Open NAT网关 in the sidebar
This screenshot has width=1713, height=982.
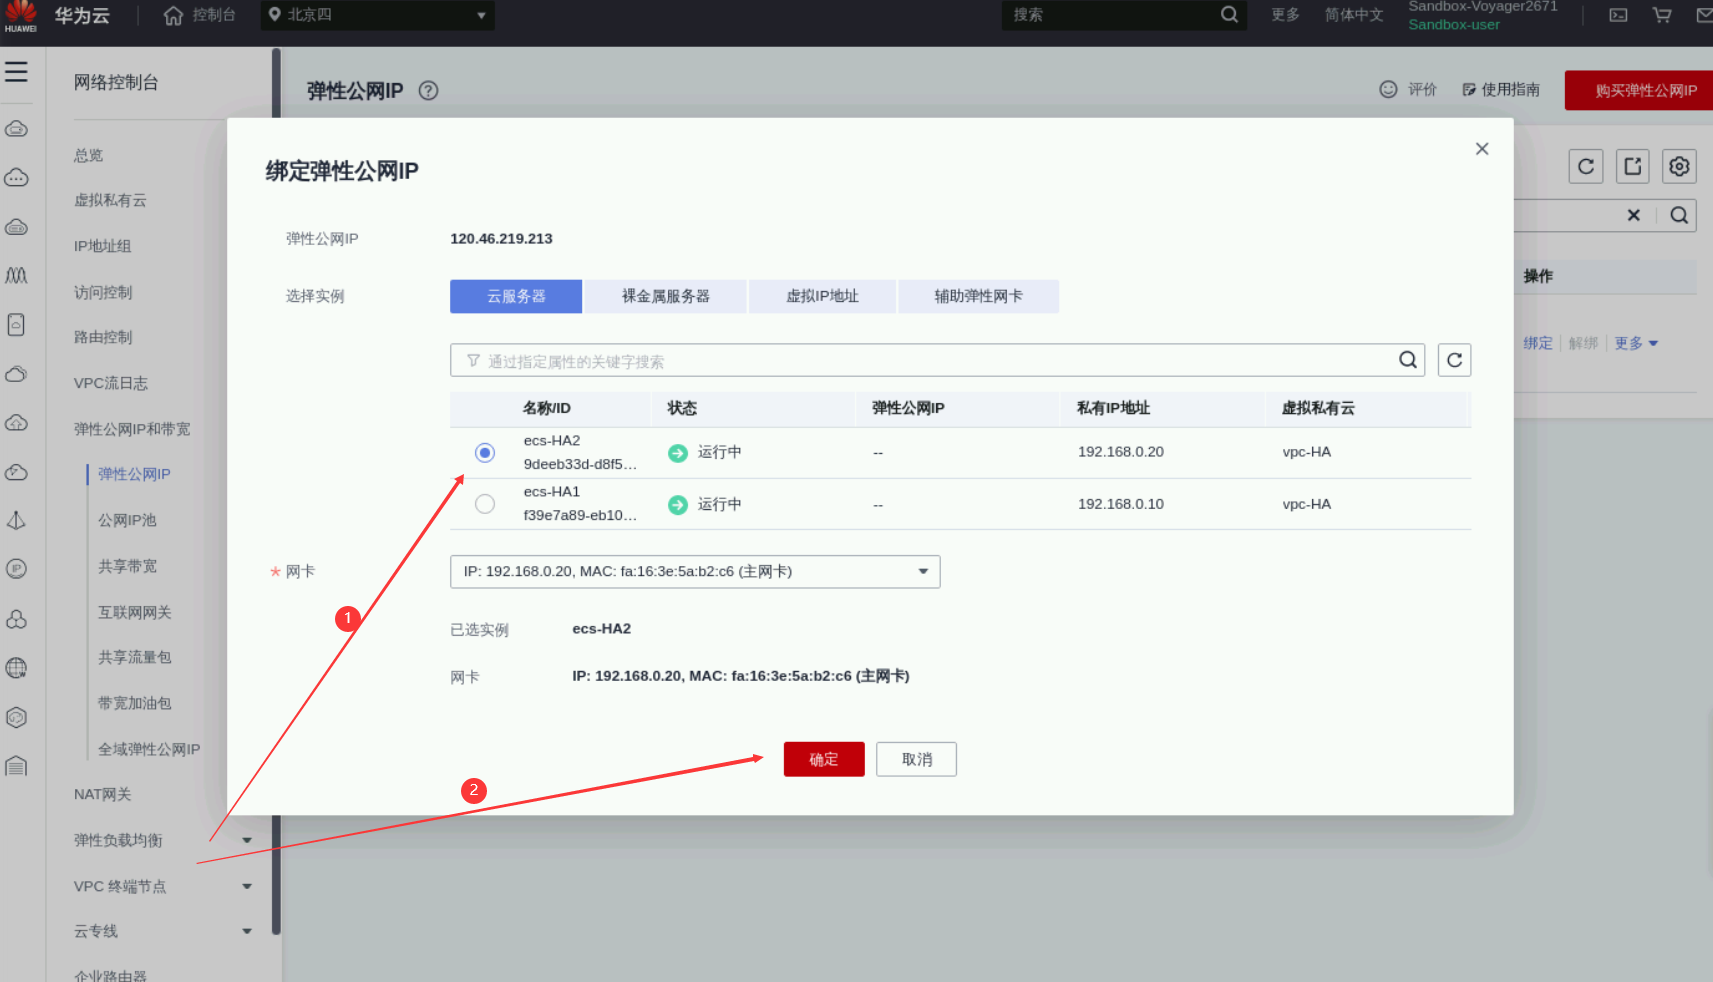point(103,794)
